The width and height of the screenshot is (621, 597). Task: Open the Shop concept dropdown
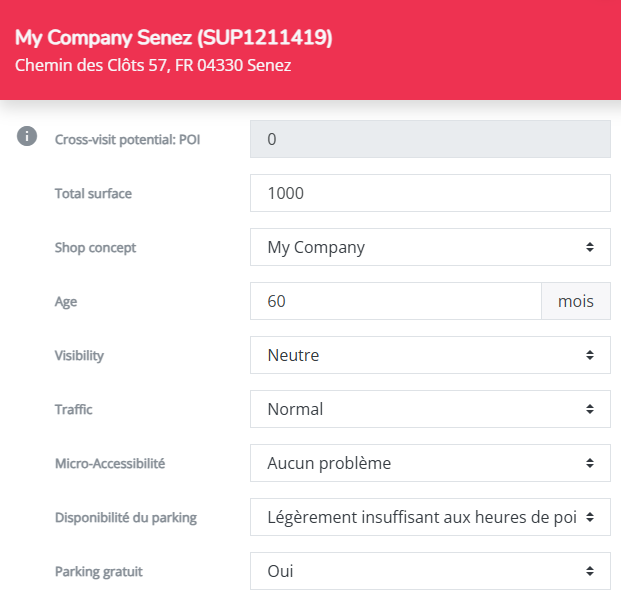[x=430, y=247]
